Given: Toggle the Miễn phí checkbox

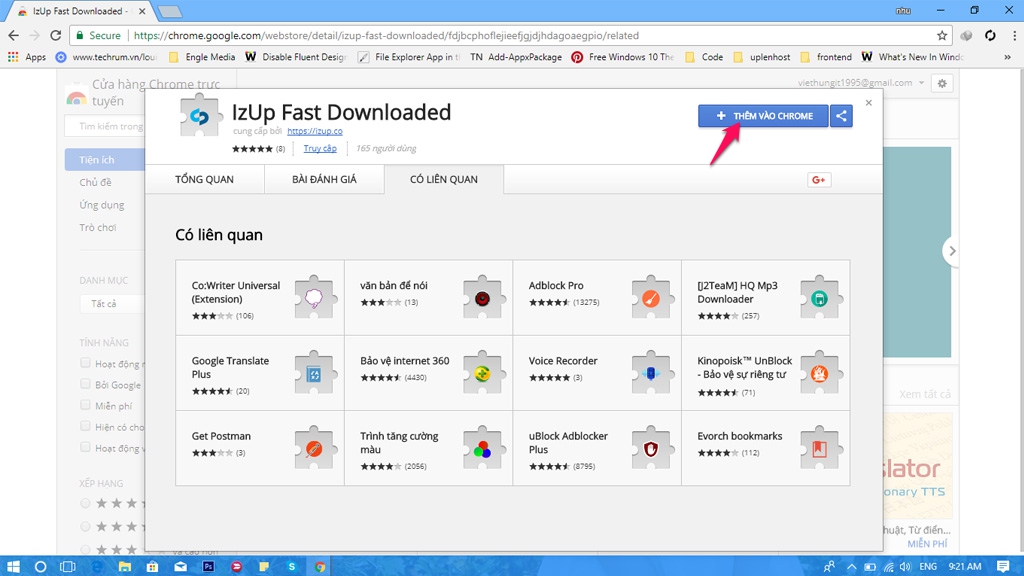Looking at the screenshot, I should coord(85,405).
